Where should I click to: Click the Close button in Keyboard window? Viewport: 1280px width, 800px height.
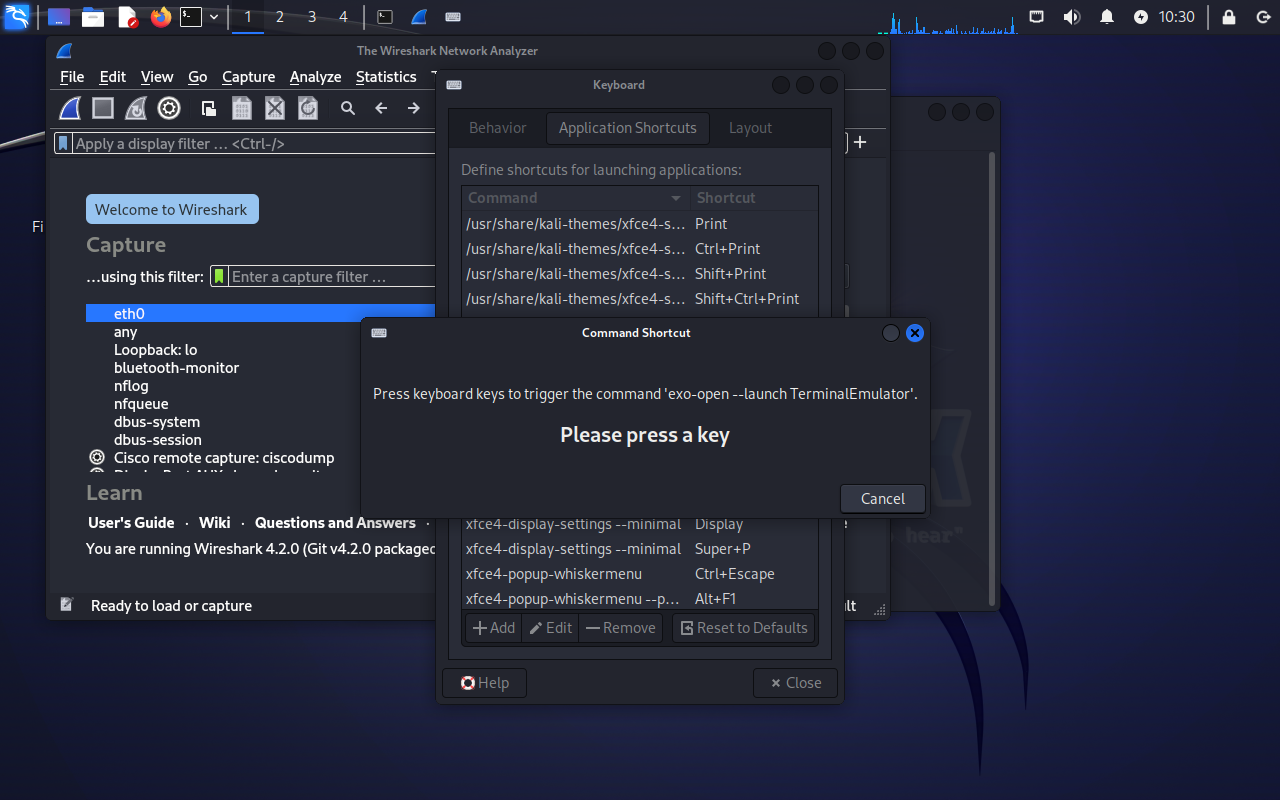pyautogui.click(x=795, y=683)
